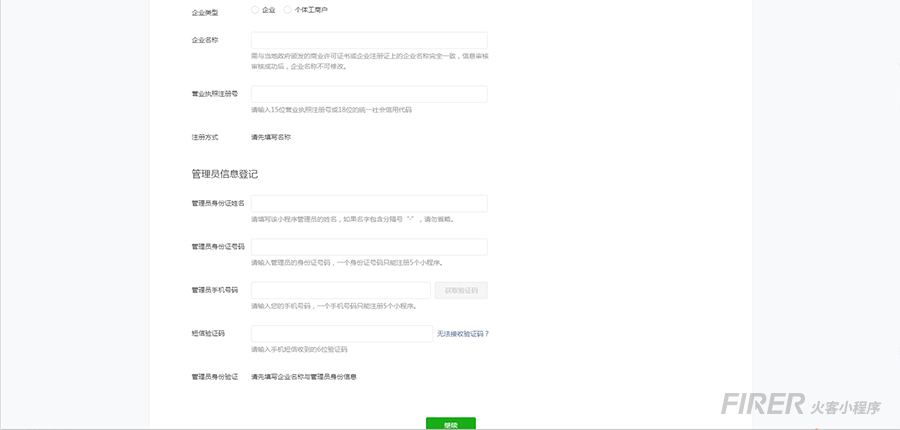Click the 注册方式 label

pos(204,137)
